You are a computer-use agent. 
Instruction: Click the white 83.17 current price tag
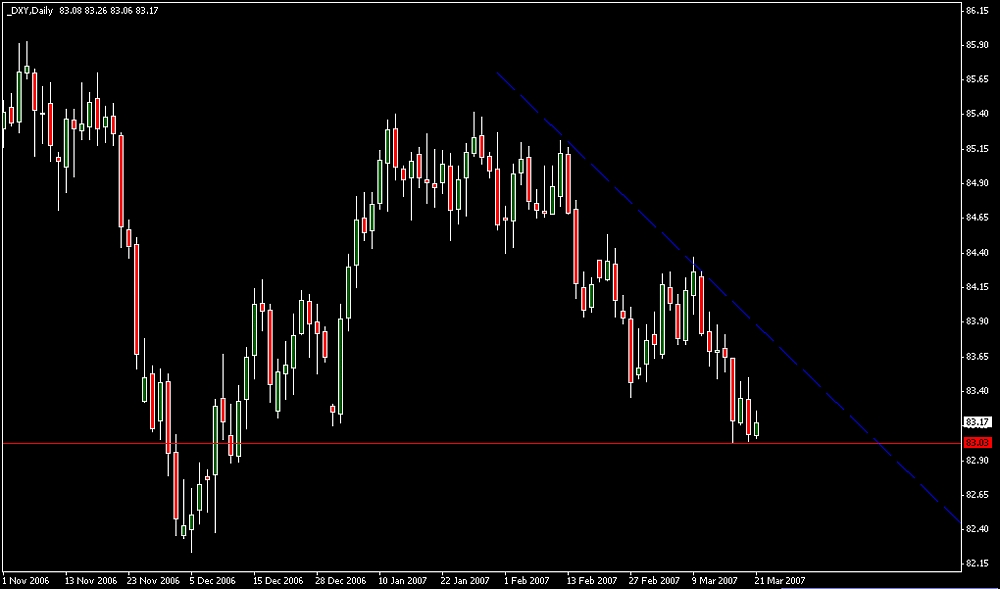tap(976, 422)
